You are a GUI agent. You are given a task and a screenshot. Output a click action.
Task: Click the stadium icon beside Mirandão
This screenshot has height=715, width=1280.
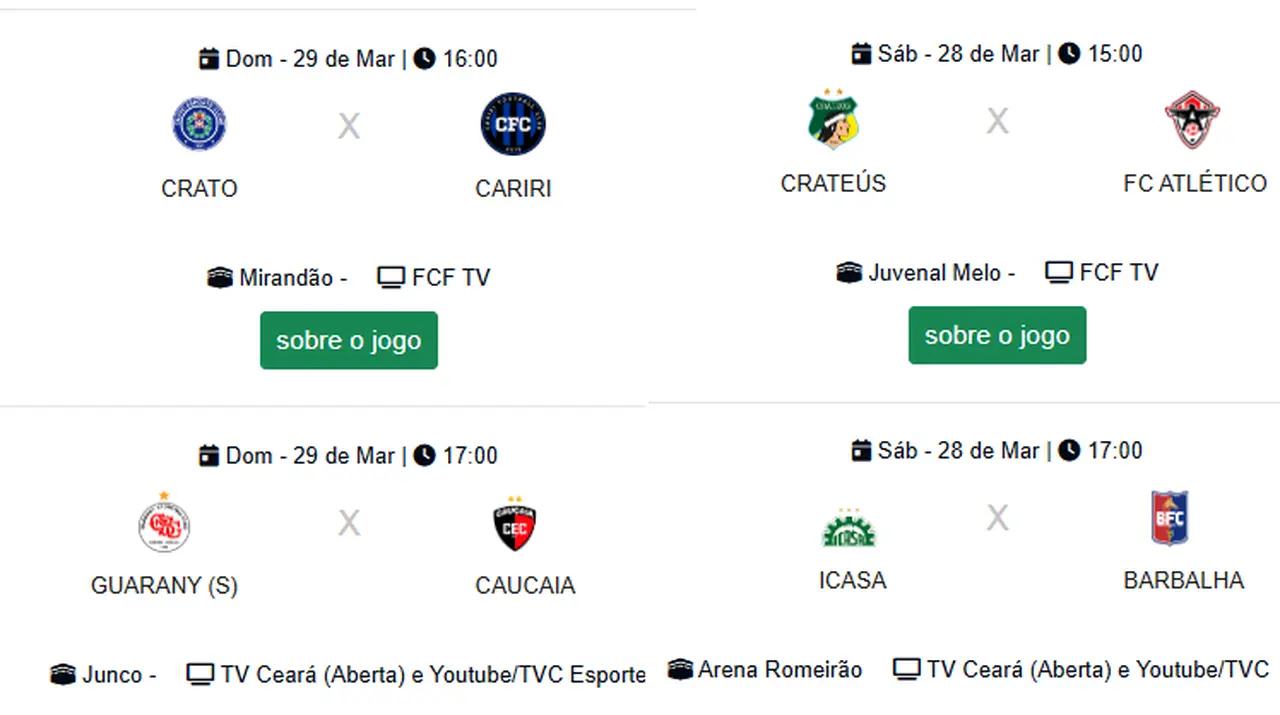click(x=220, y=277)
